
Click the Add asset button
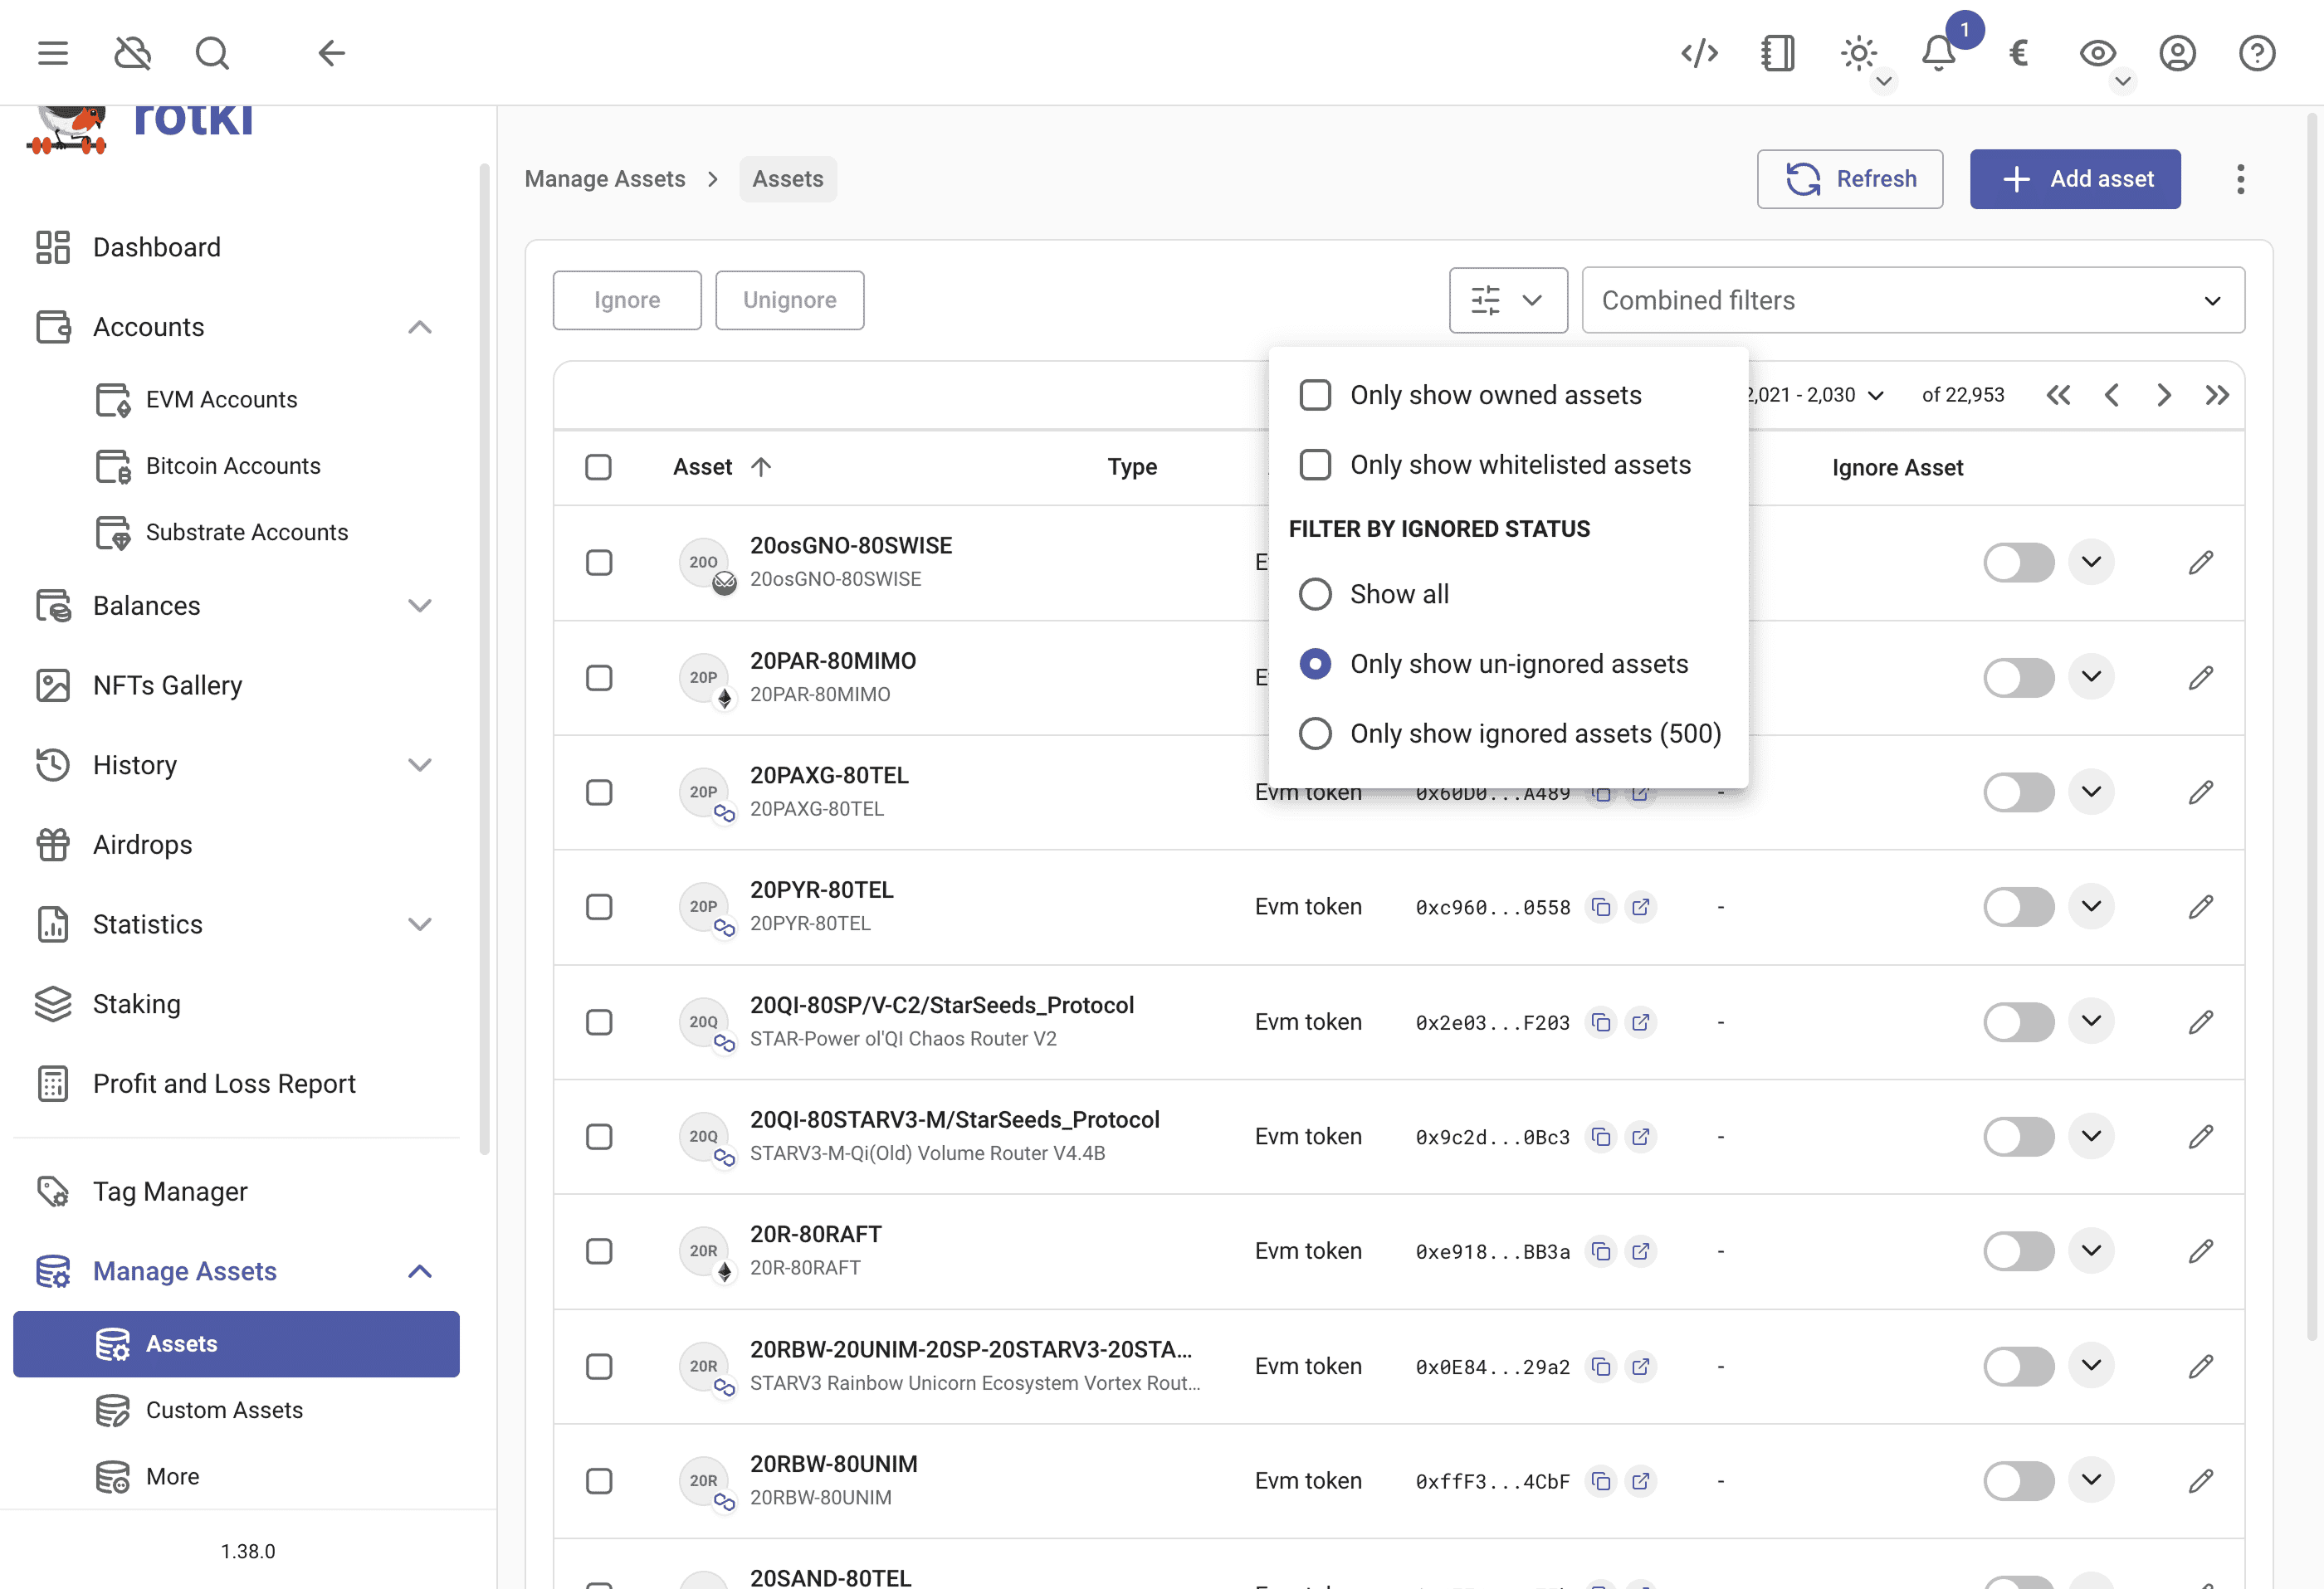2074,179
